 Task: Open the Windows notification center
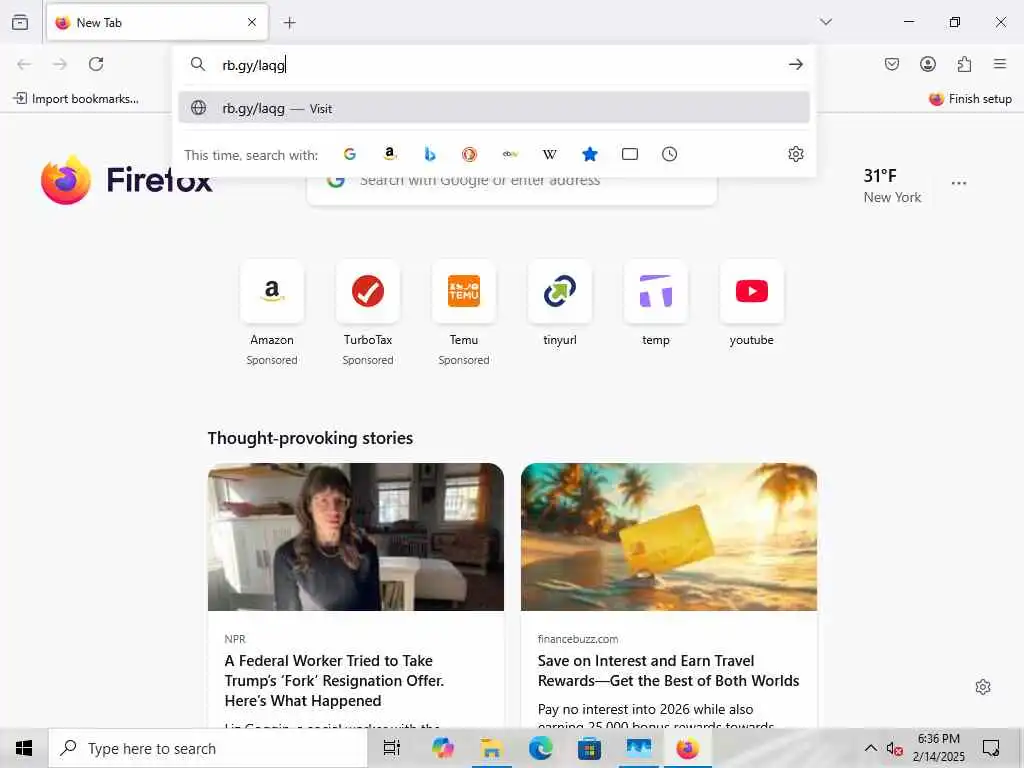[x=991, y=748]
